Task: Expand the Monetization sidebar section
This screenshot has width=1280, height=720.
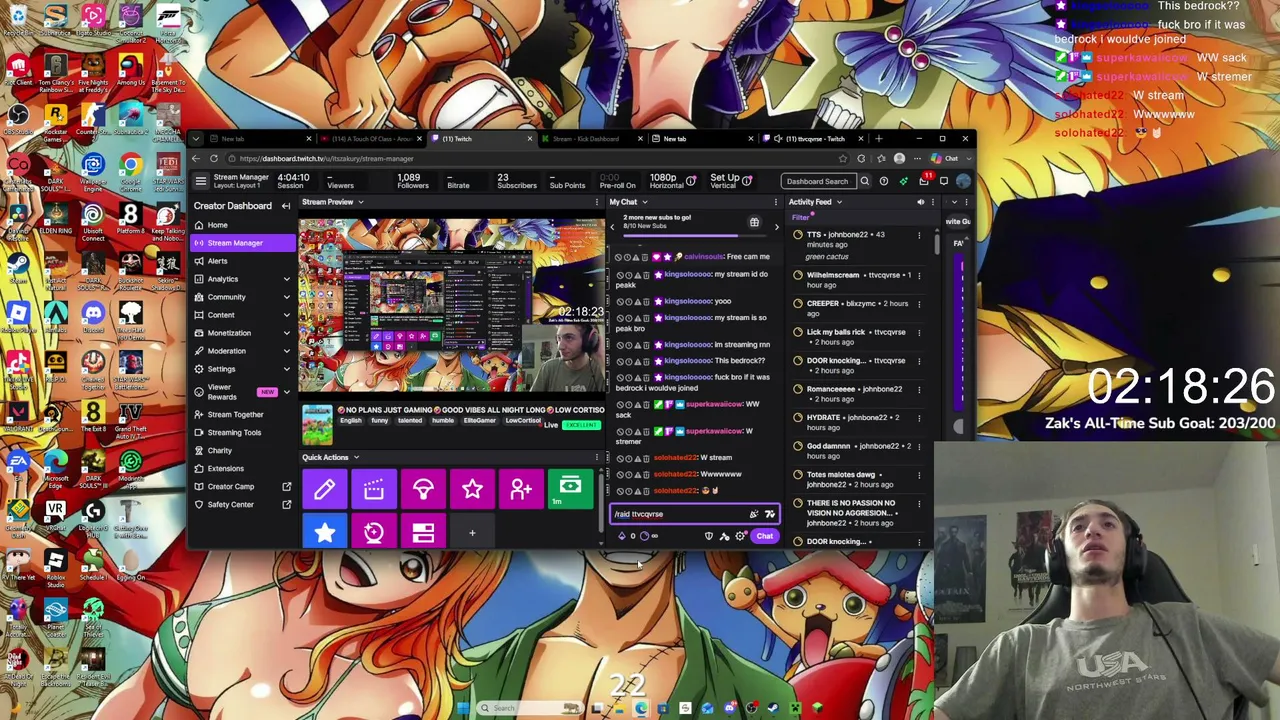Action: click(x=242, y=333)
